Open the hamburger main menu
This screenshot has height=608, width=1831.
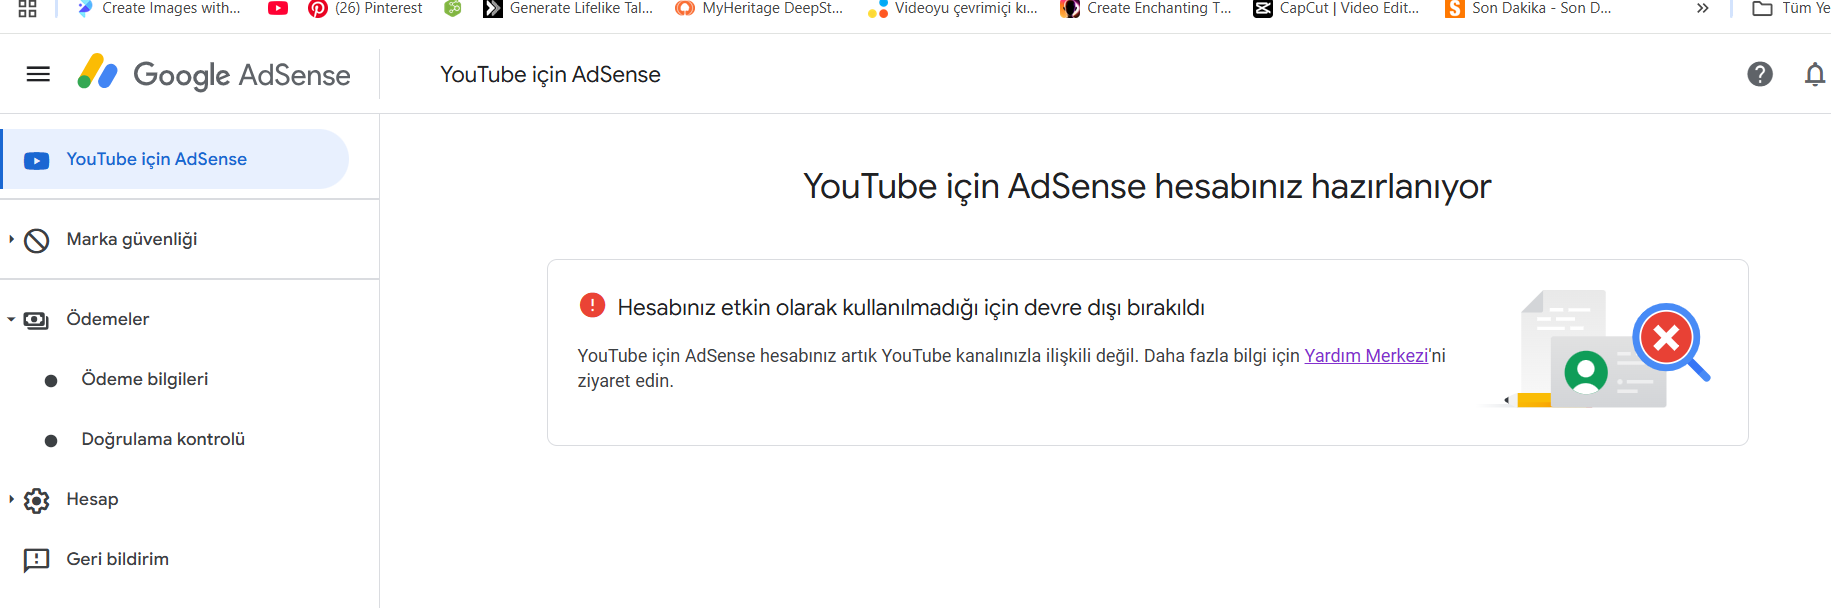tap(38, 74)
